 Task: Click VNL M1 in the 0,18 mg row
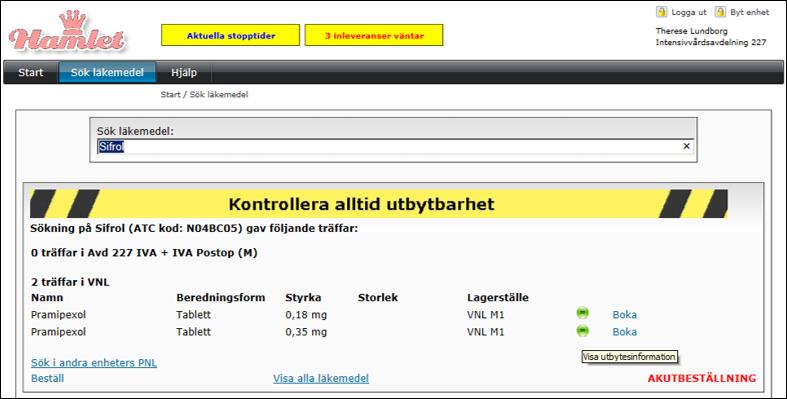(x=485, y=315)
